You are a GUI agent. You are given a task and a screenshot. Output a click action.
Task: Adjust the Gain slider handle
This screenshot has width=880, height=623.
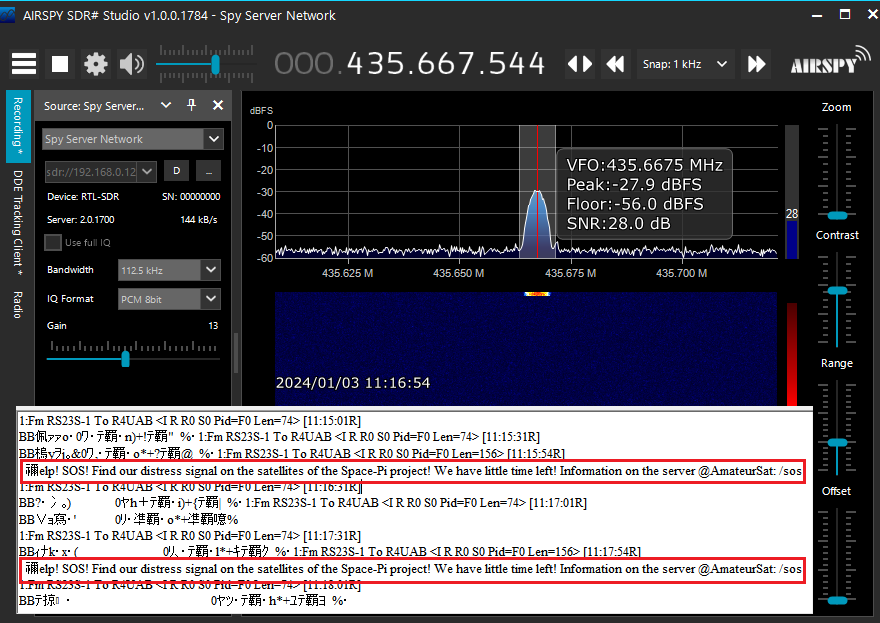(x=126, y=359)
